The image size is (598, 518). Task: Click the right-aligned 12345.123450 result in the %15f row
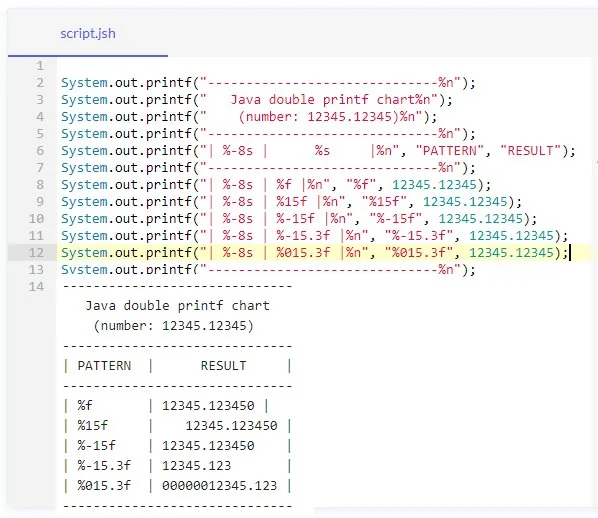pos(231,426)
